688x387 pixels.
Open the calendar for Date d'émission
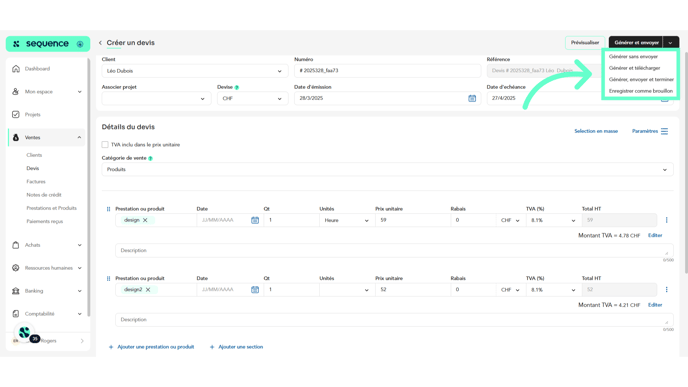point(472,98)
